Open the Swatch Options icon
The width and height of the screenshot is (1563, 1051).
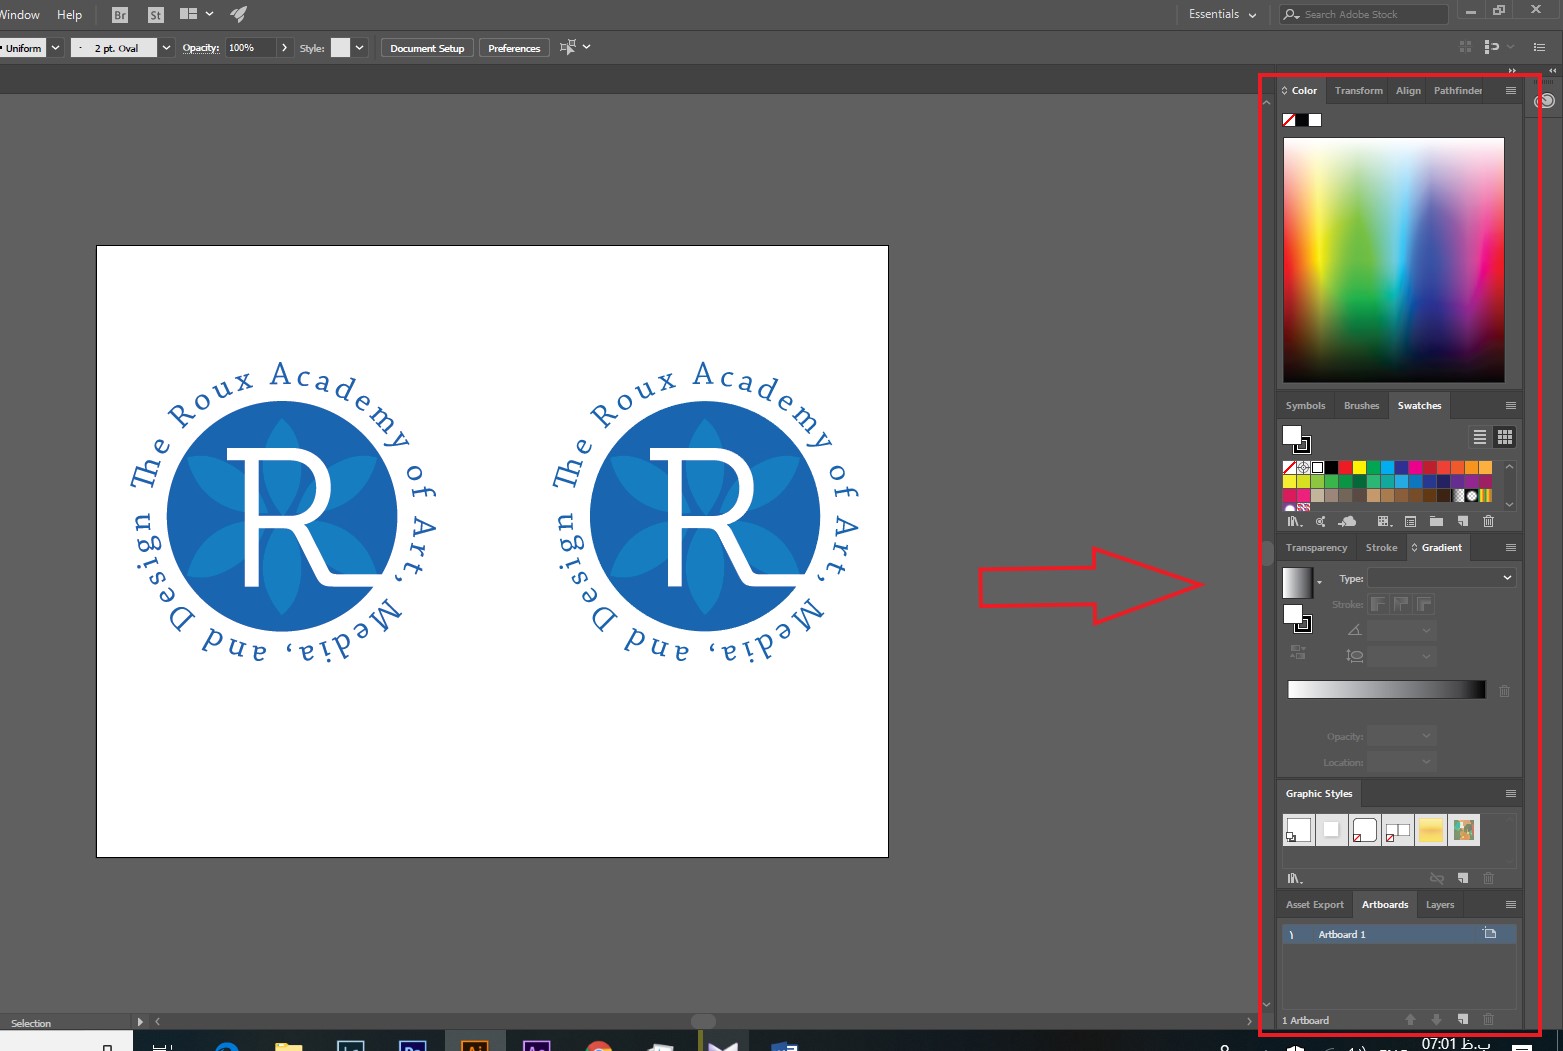[1410, 521]
